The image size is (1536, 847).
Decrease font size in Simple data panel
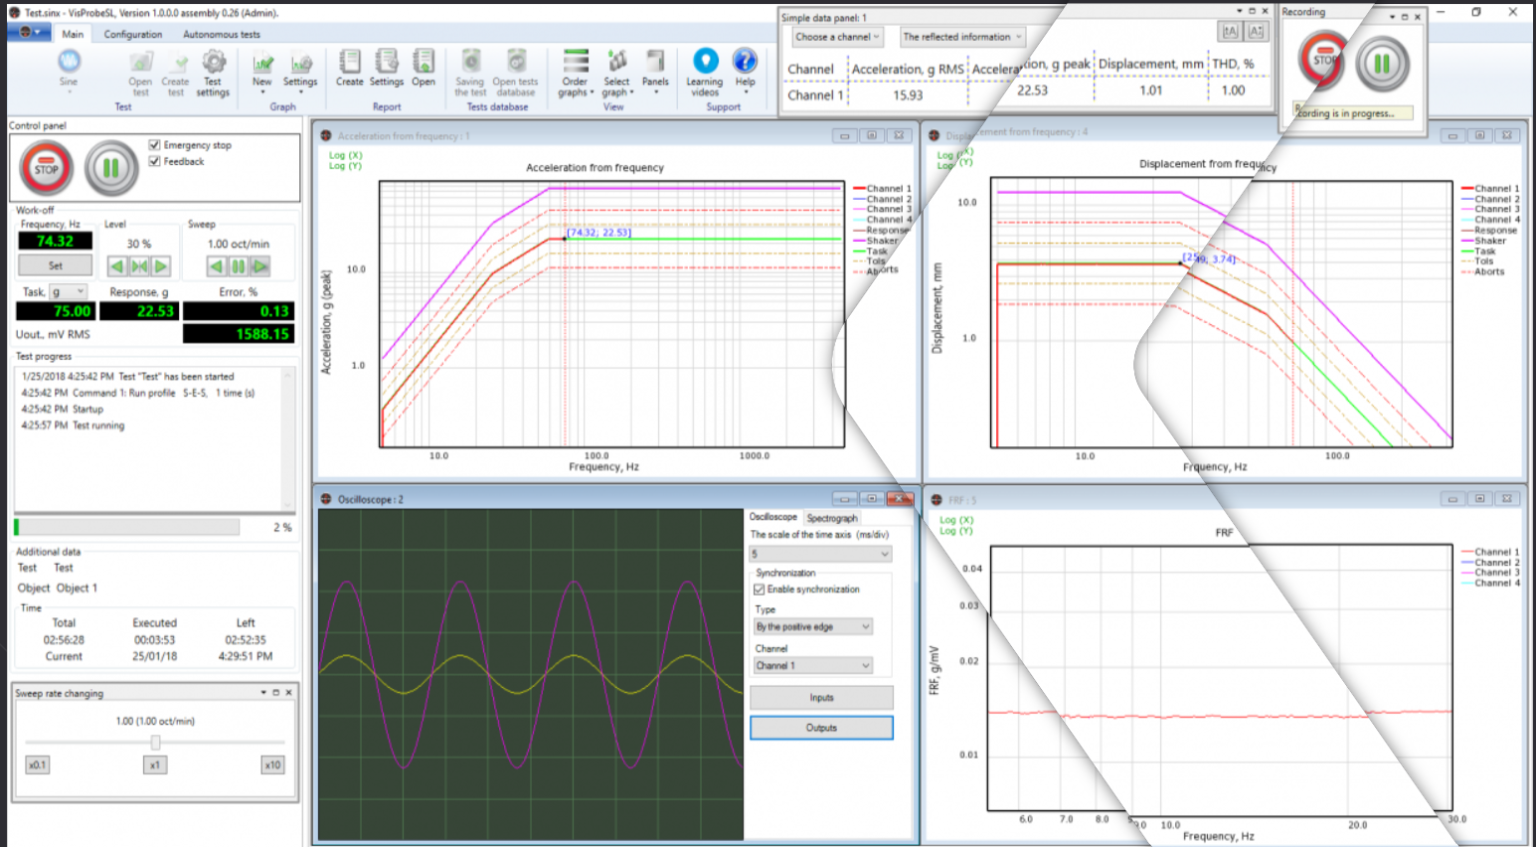tap(1256, 32)
